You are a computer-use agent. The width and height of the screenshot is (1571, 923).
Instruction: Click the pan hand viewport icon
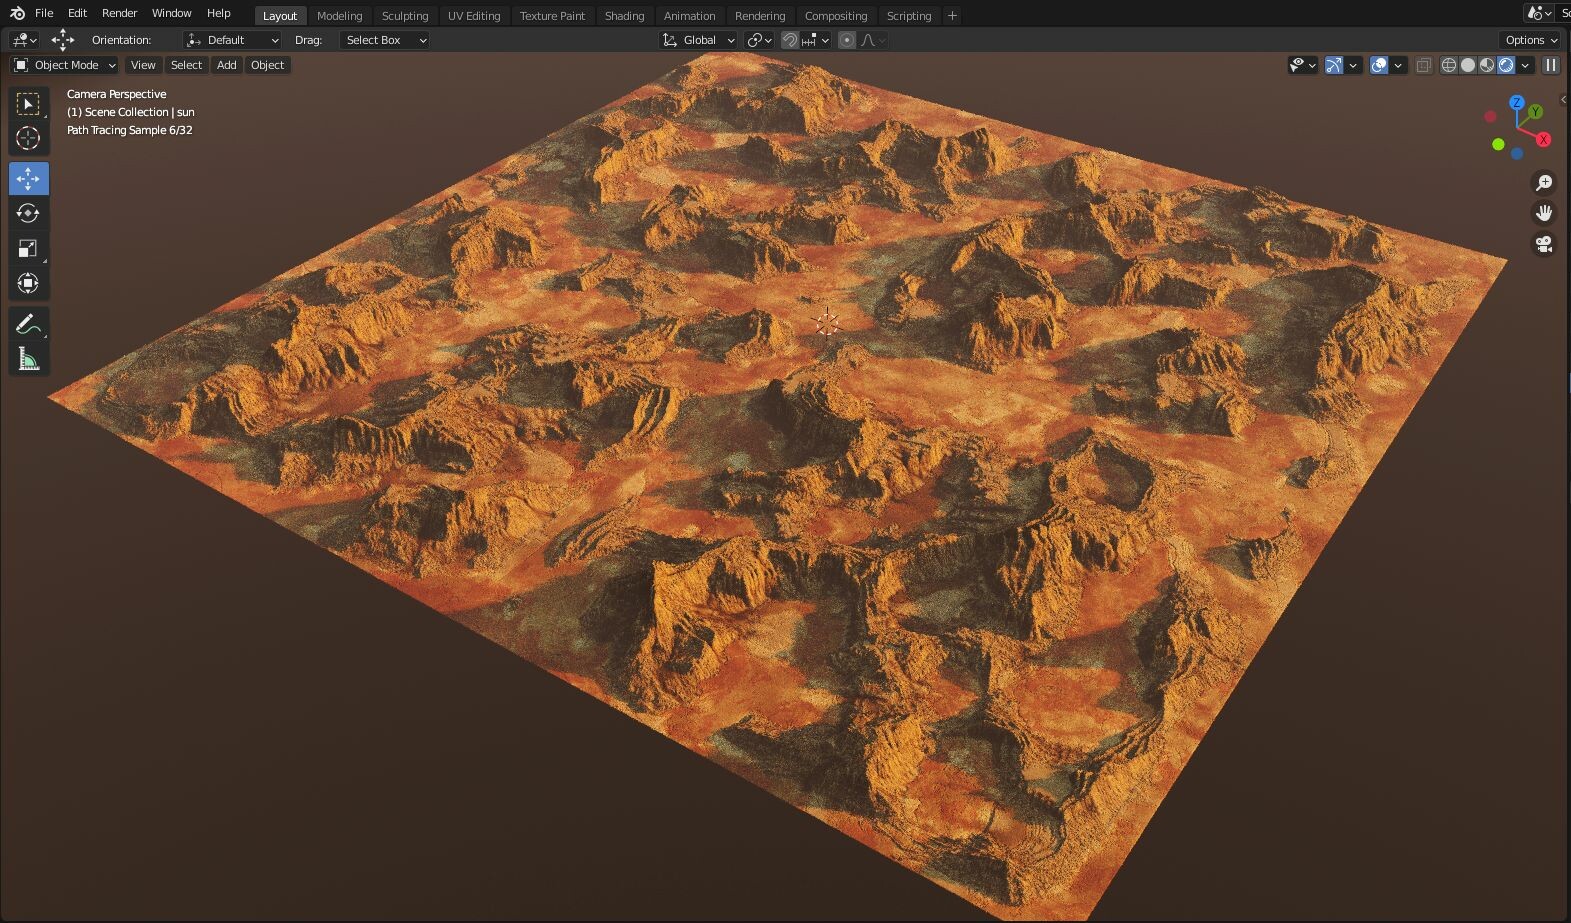(1544, 213)
